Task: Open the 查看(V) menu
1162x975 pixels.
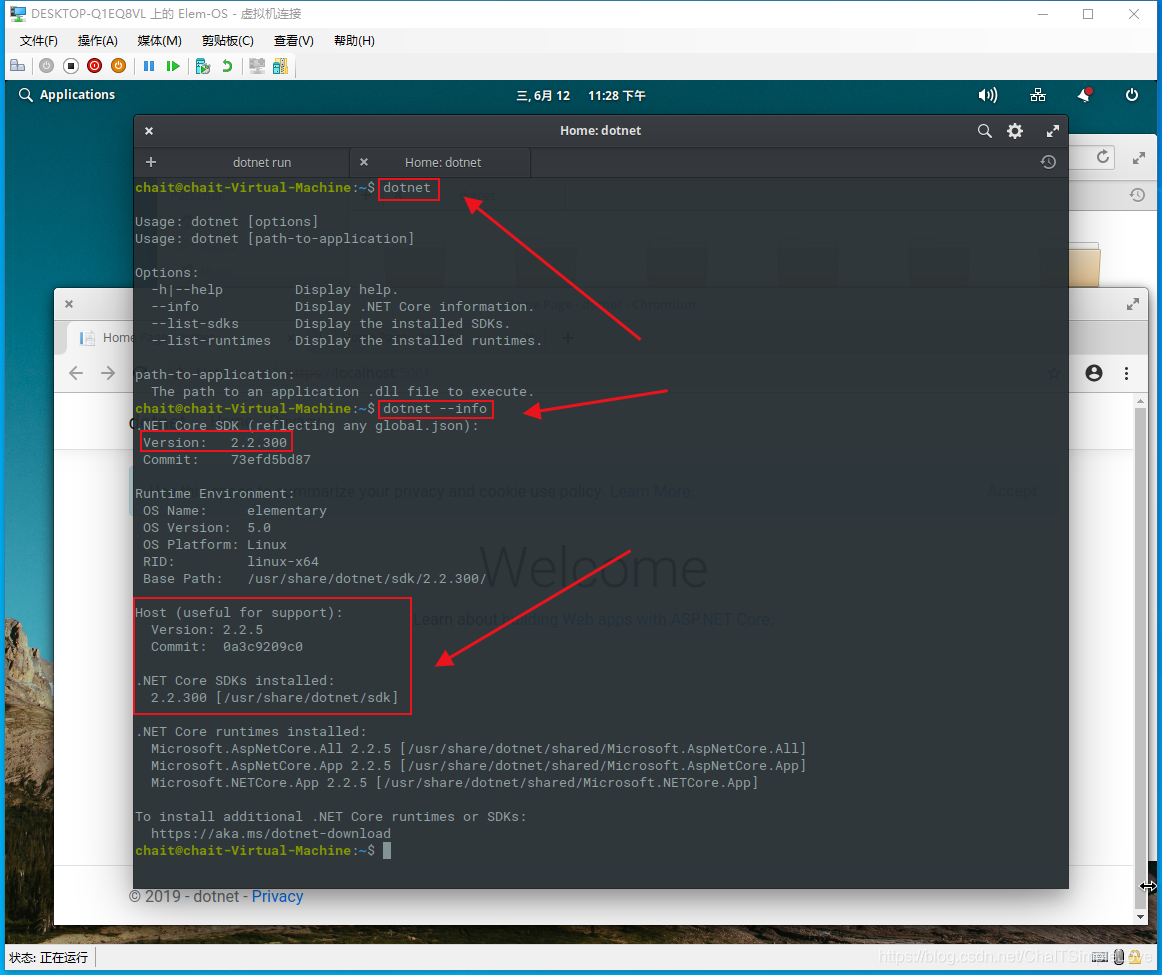Action: pos(293,41)
